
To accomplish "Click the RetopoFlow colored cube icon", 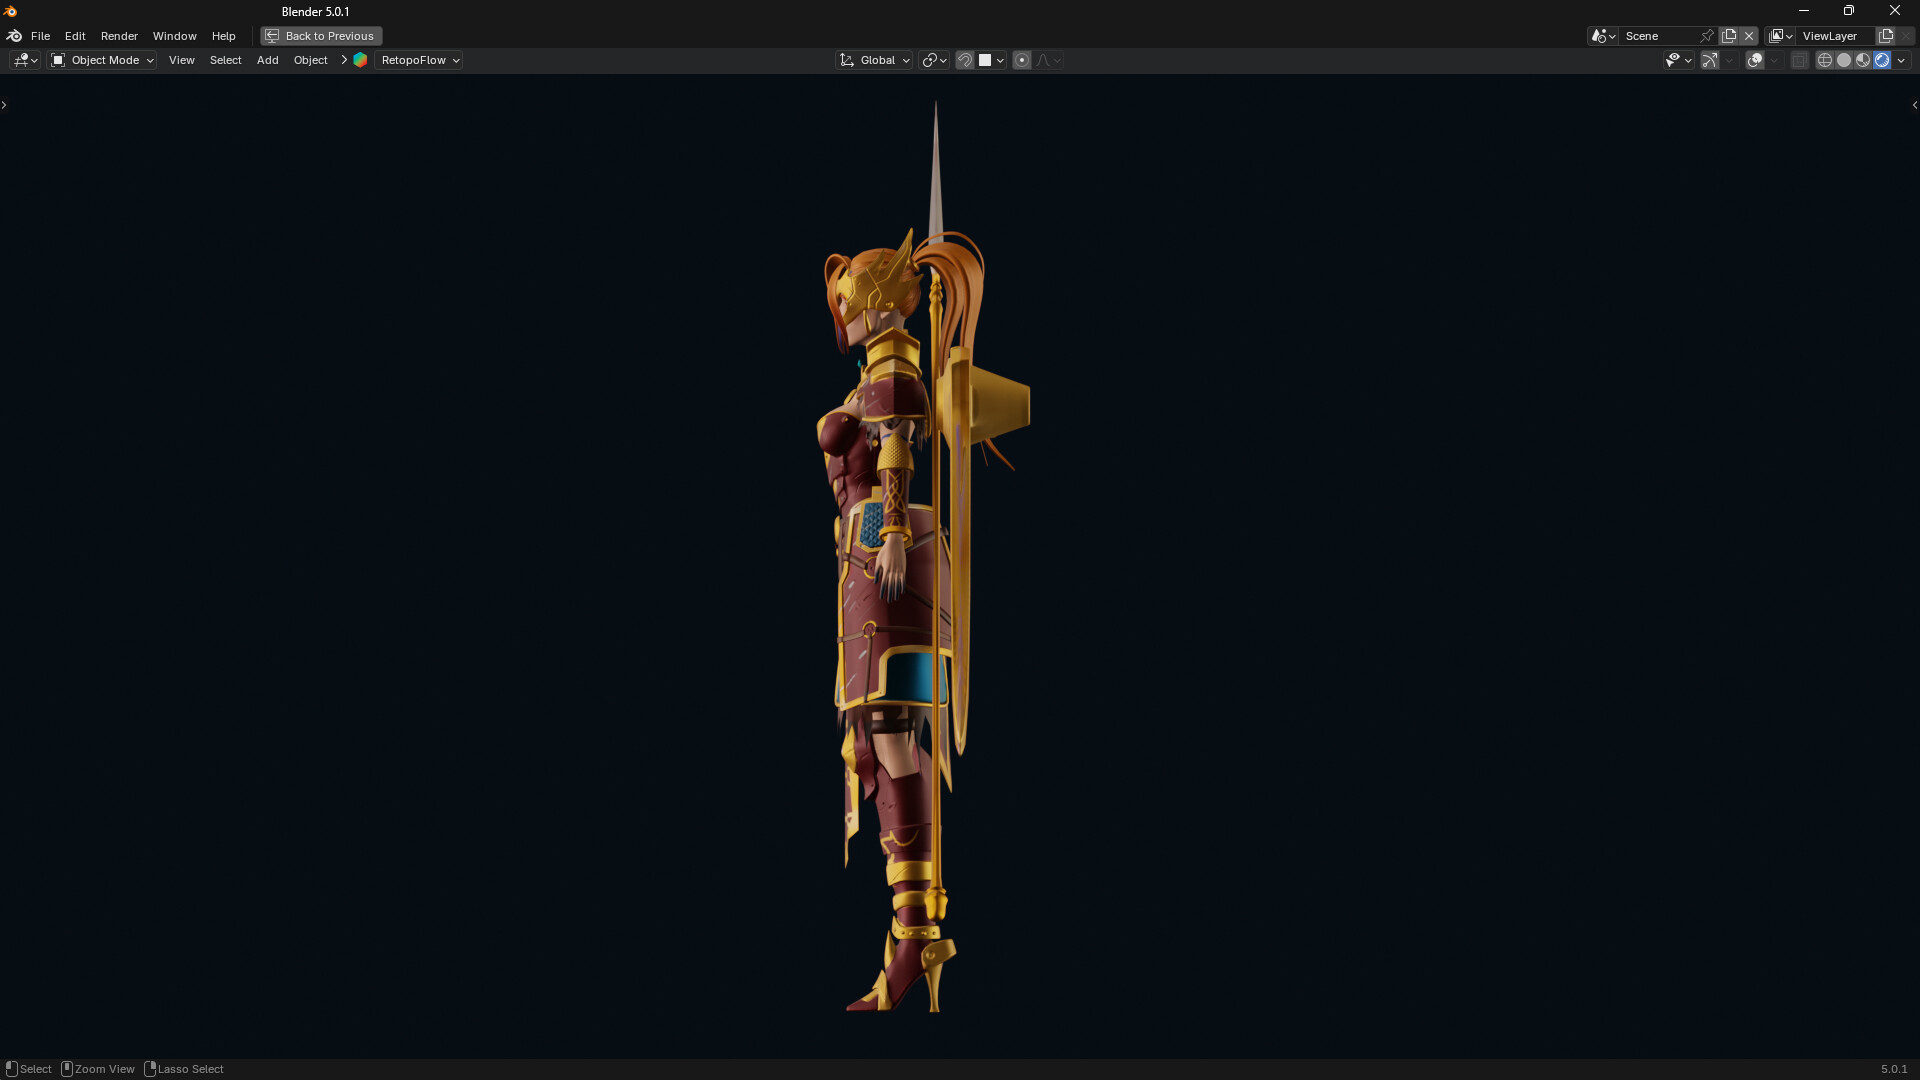I will tap(360, 60).
